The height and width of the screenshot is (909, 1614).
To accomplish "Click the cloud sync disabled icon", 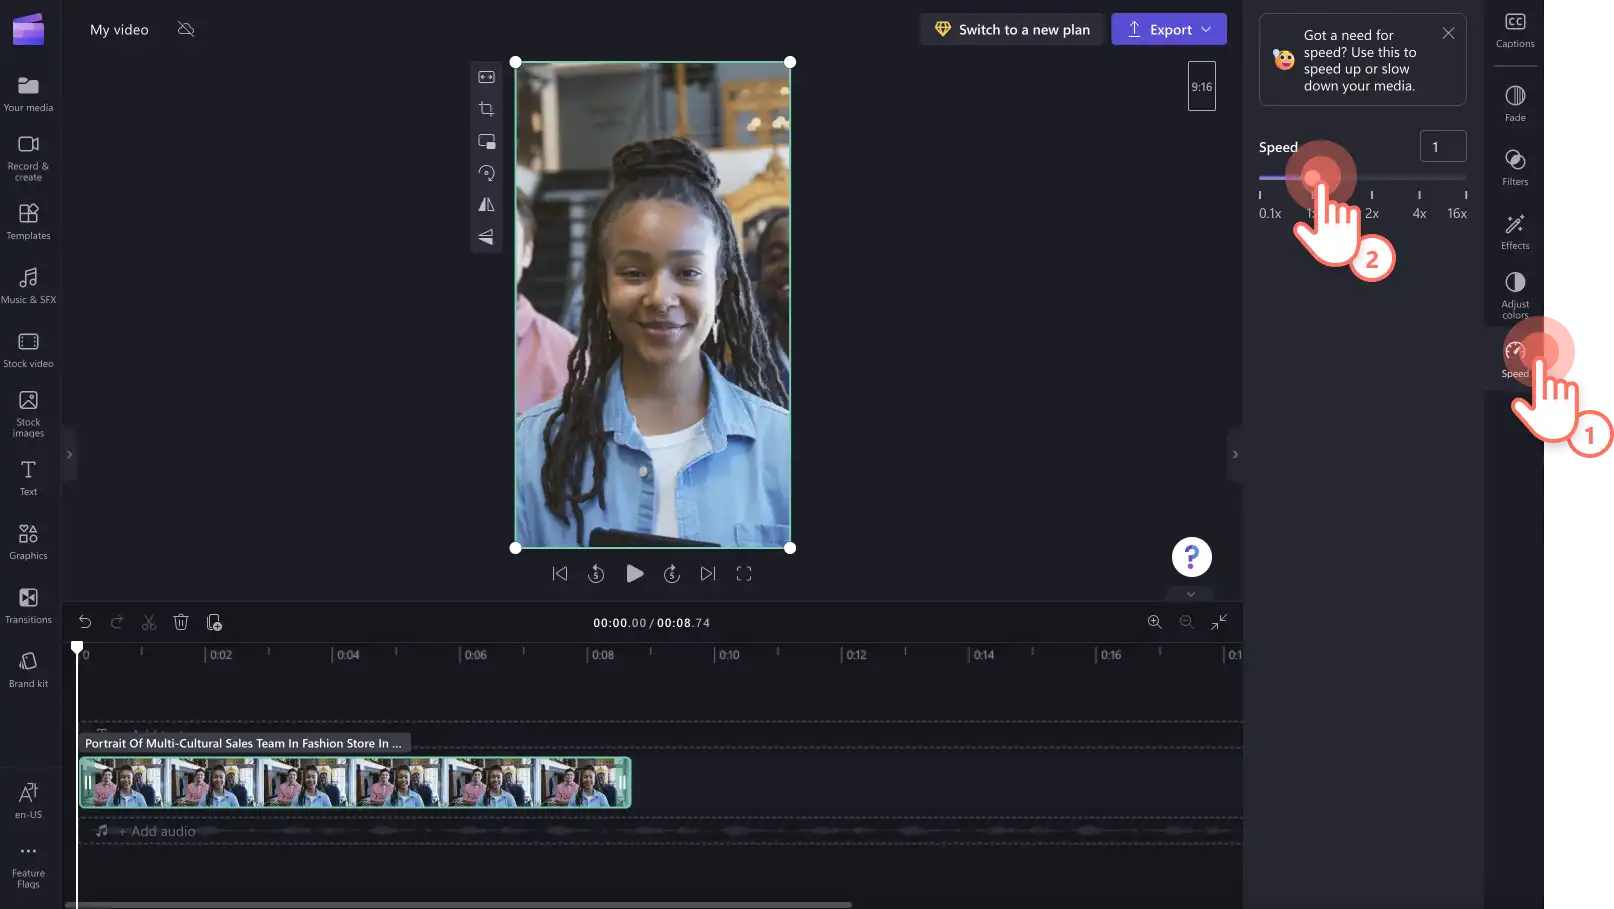I will [186, 29].
